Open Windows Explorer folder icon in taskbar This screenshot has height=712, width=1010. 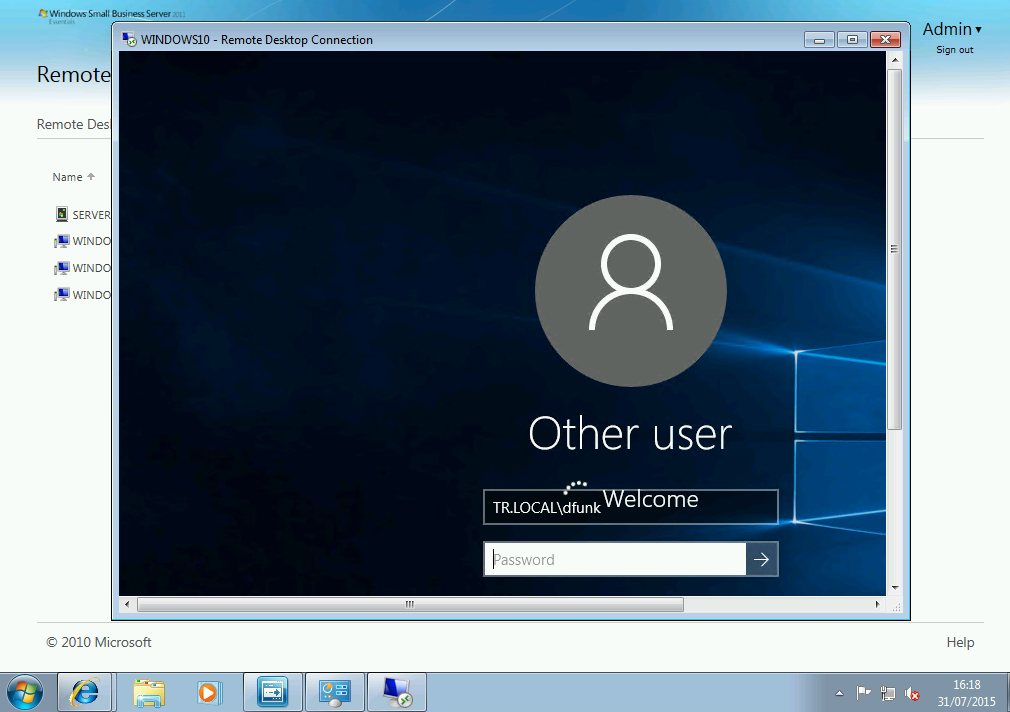click(x=149, y=691)
